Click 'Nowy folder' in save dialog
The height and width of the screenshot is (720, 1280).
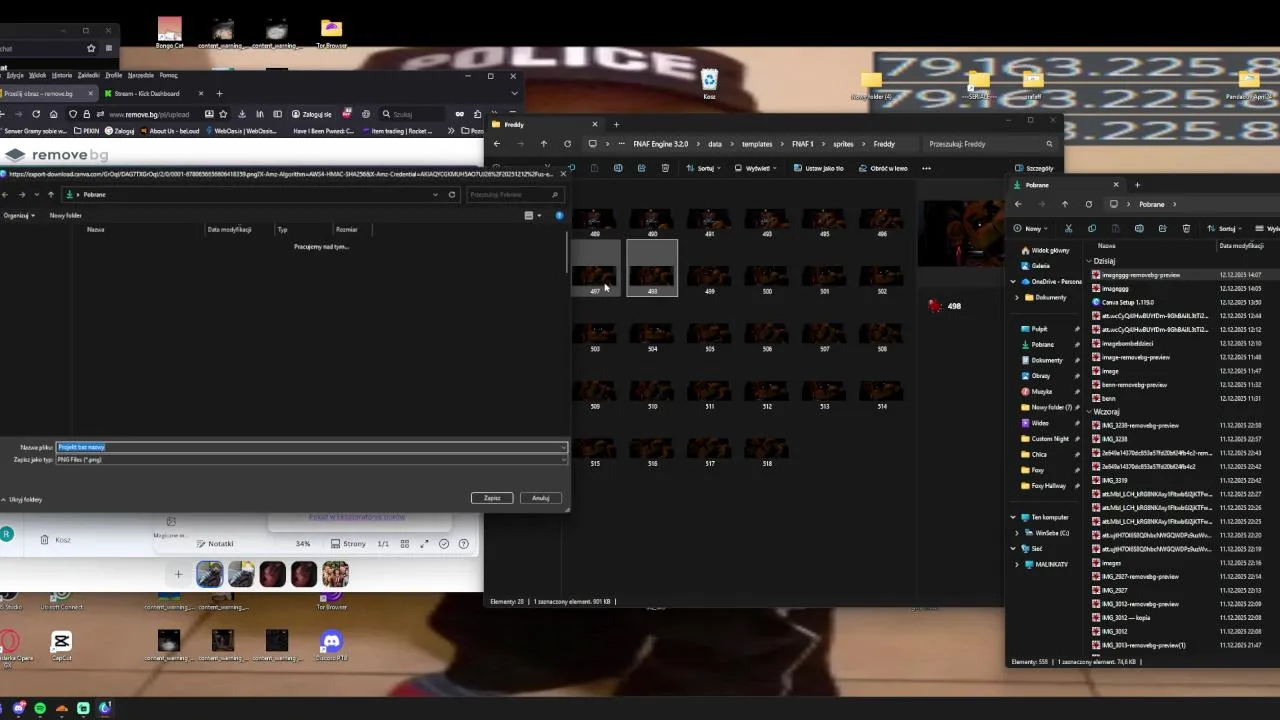[x=66, y=215]
